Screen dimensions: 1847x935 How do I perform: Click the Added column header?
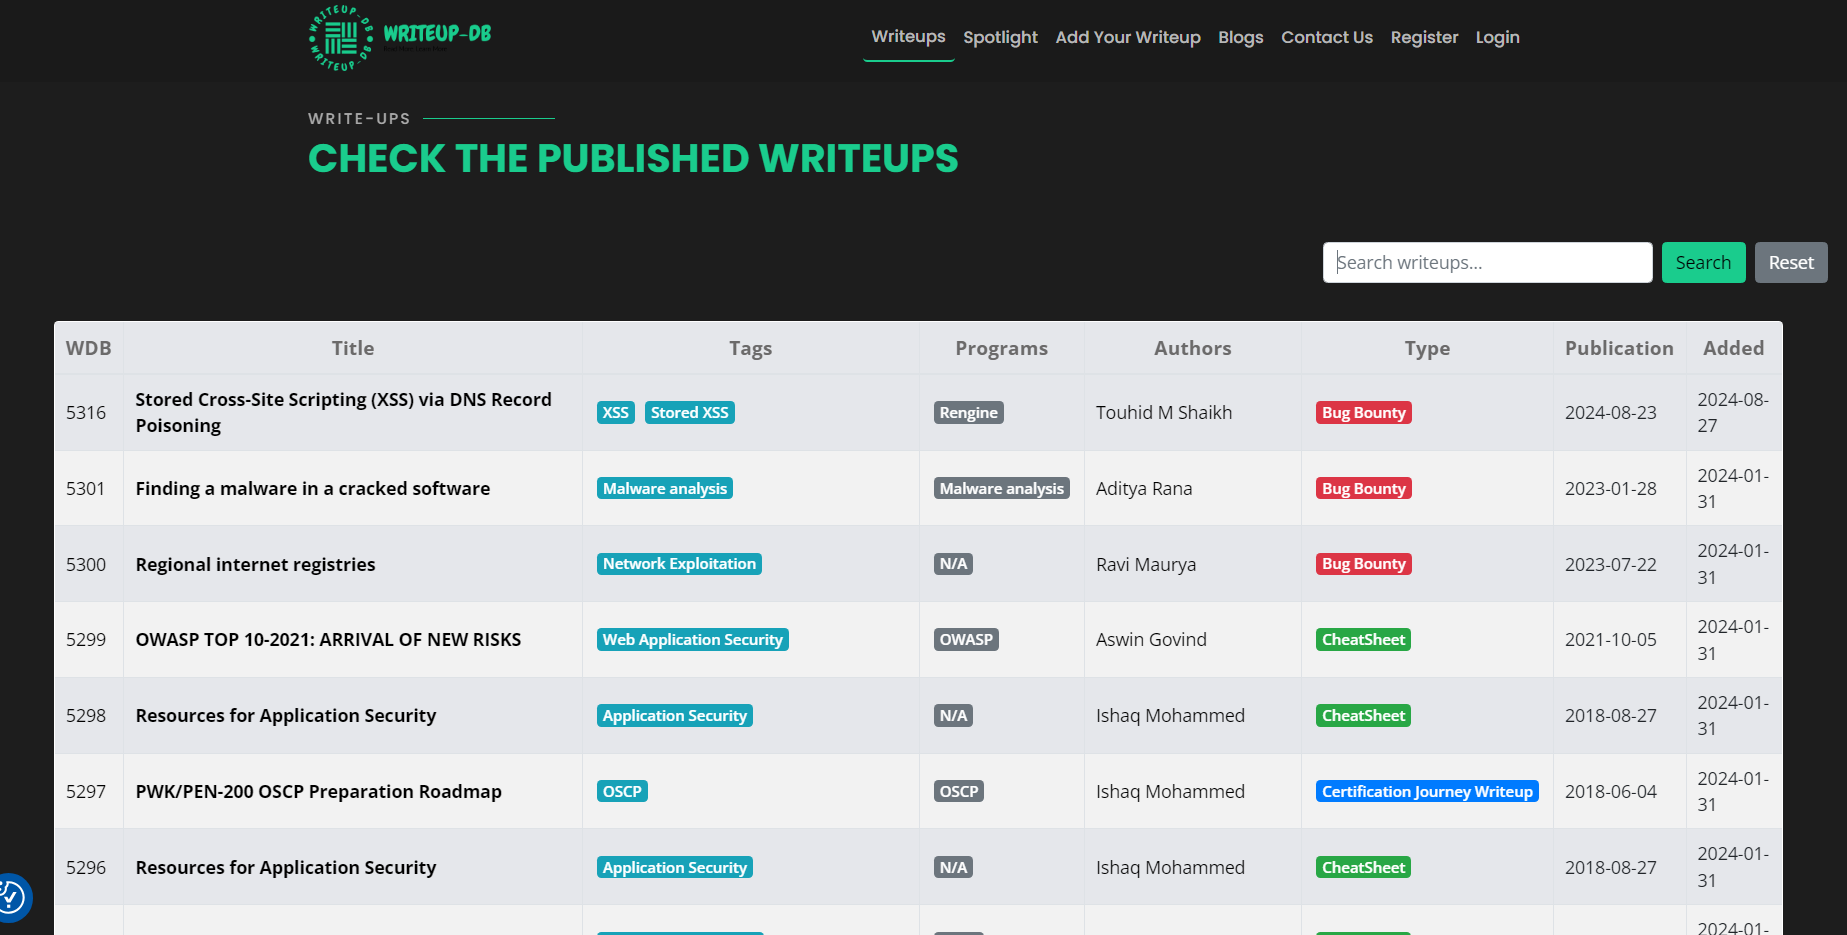(1733, 348)
